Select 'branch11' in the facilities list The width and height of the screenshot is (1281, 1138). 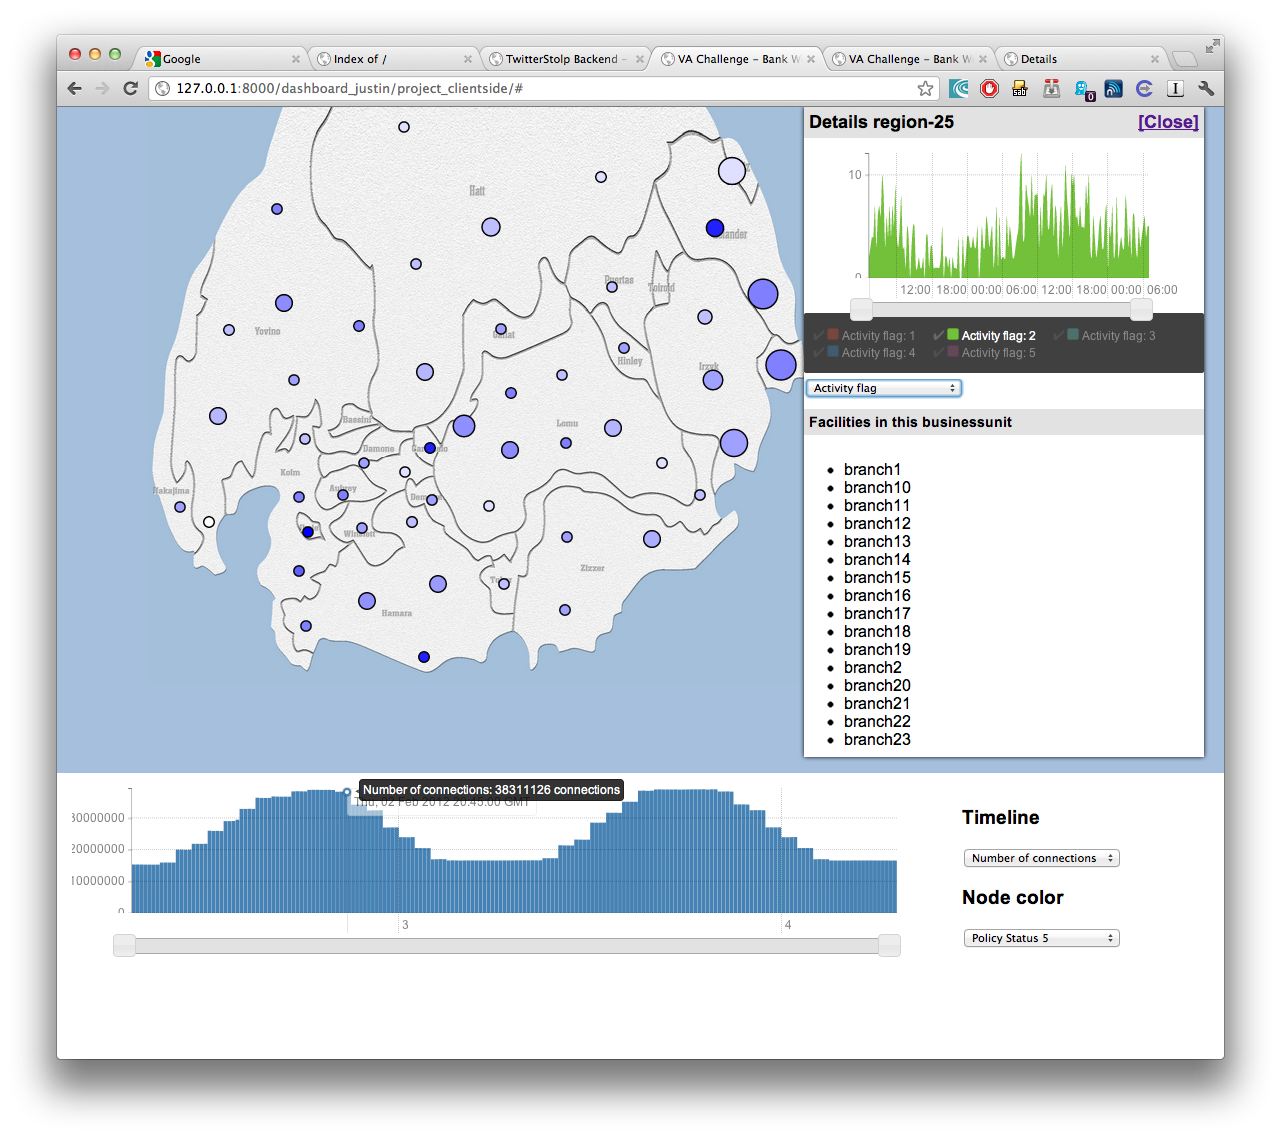877,505
